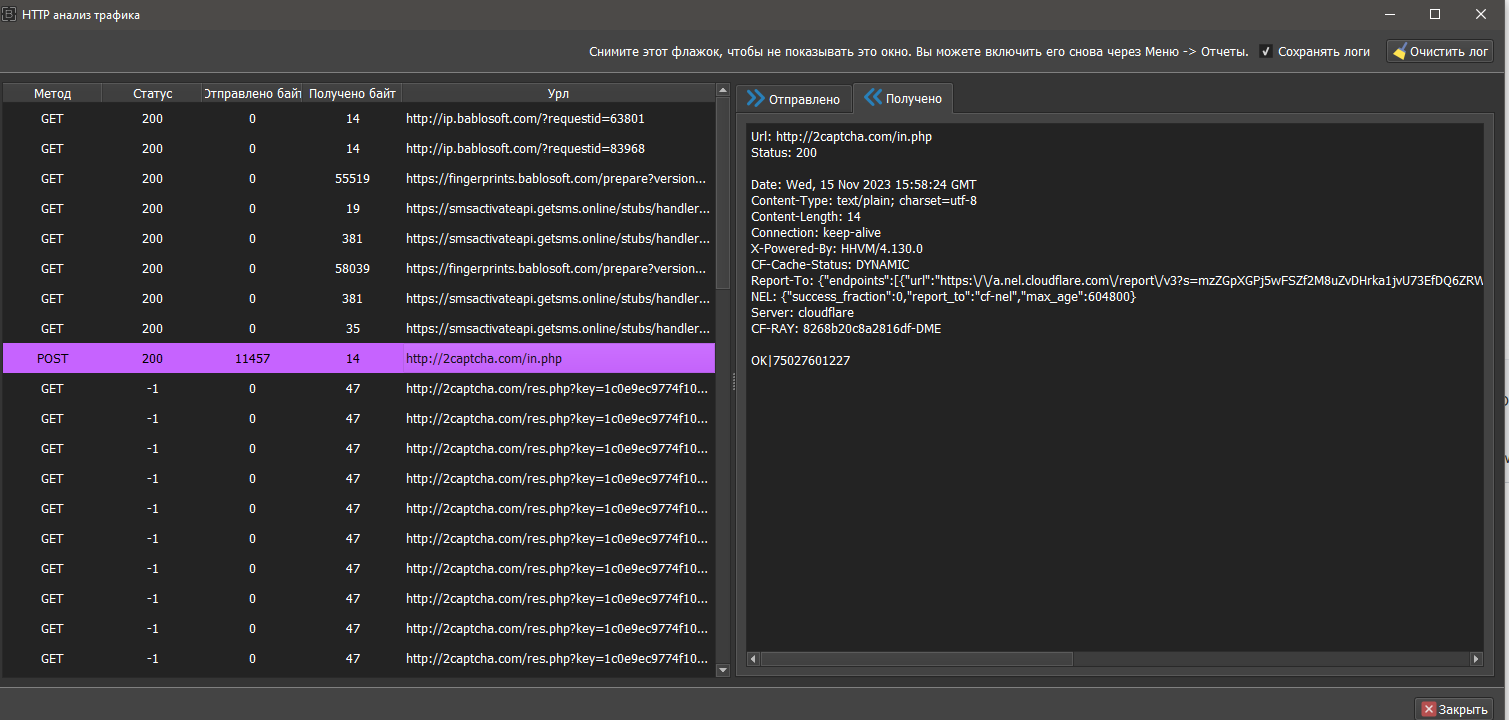Click the HTTP traffic analyzer window icon
The image size is (1509, 720).
(10, 15)
